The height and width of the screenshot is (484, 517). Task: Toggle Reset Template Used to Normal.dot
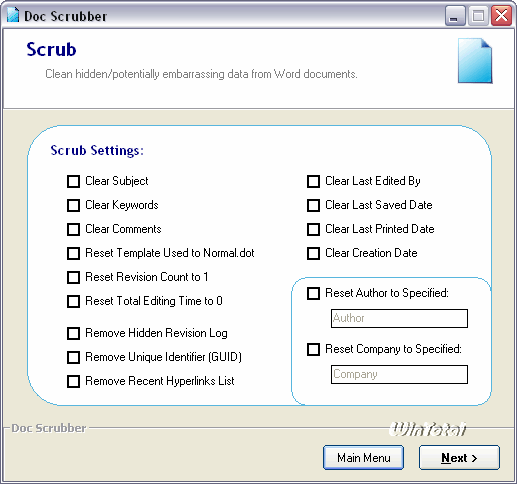[x=73, y=254]
